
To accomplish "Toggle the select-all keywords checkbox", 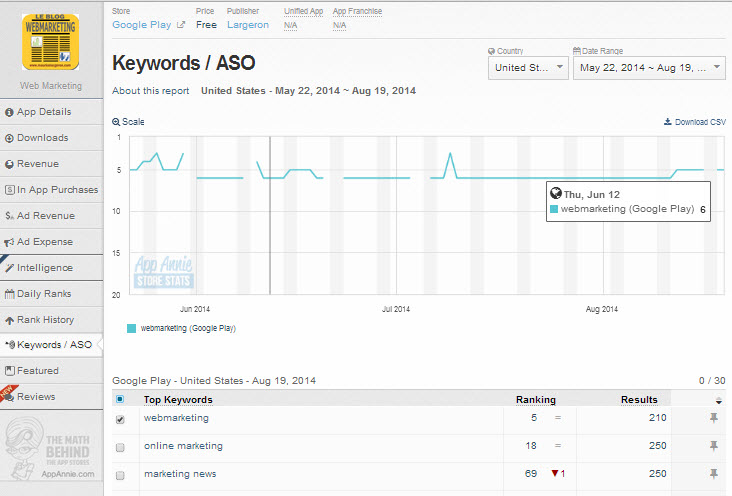I will click(120, 399).
